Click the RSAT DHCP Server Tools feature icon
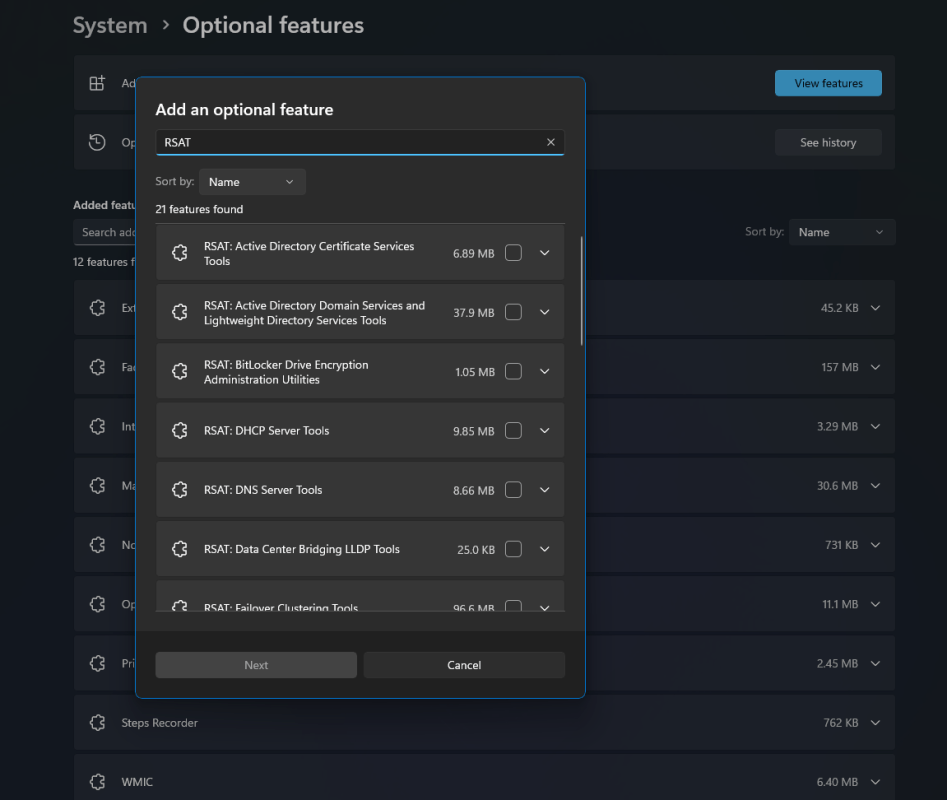947x800 pixels. point(179,430)
